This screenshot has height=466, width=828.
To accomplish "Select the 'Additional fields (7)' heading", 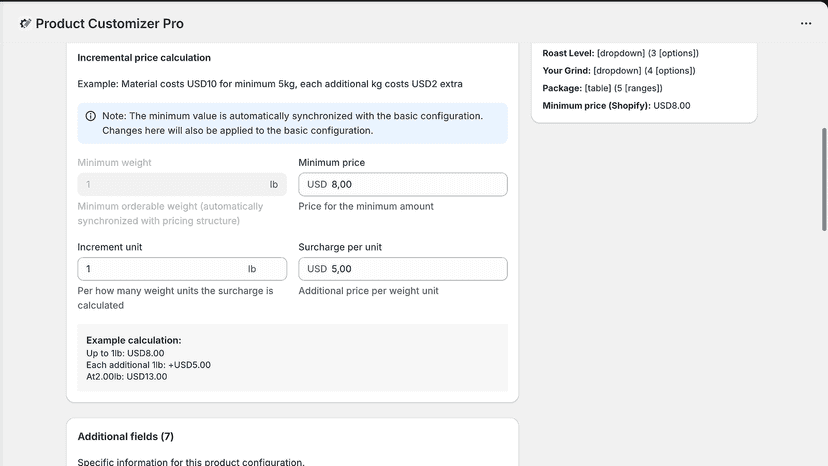I will point(126,436).
